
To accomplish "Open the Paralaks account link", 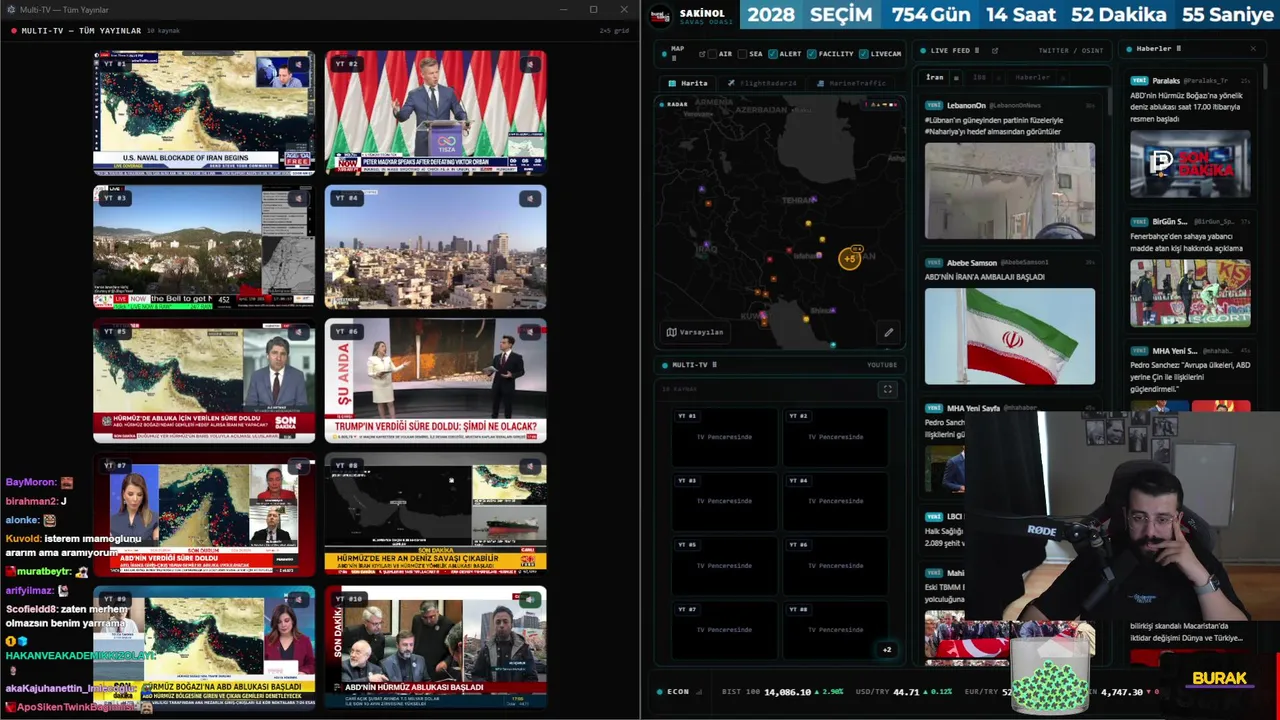I will [x=1166, y=80].
